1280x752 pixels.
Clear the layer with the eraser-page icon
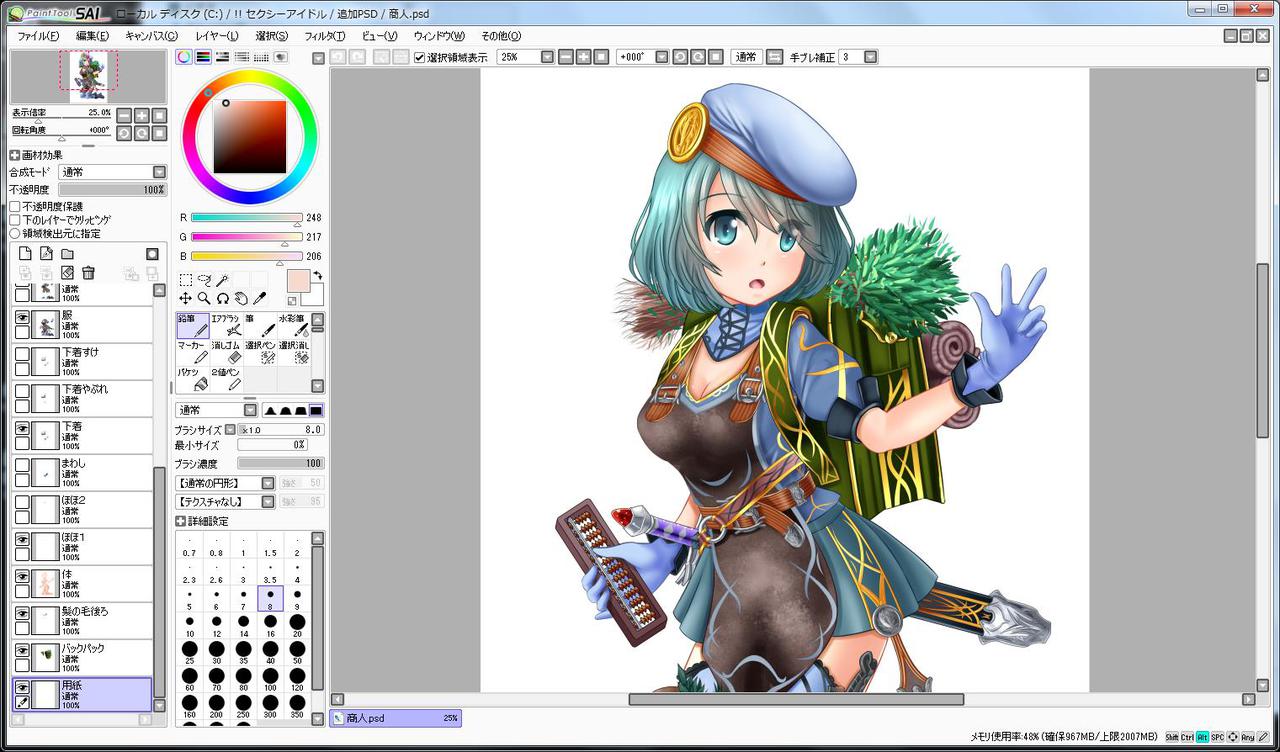pos(67,272)
